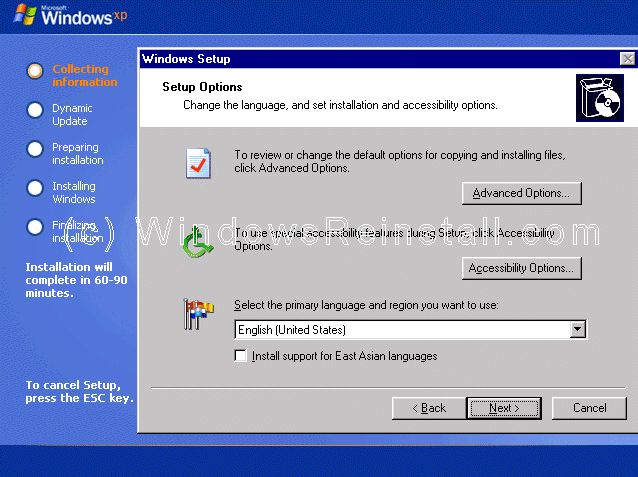Open Advanced Options
The width and height of the screenshot is (638, 477).
[x=521, y=193]
